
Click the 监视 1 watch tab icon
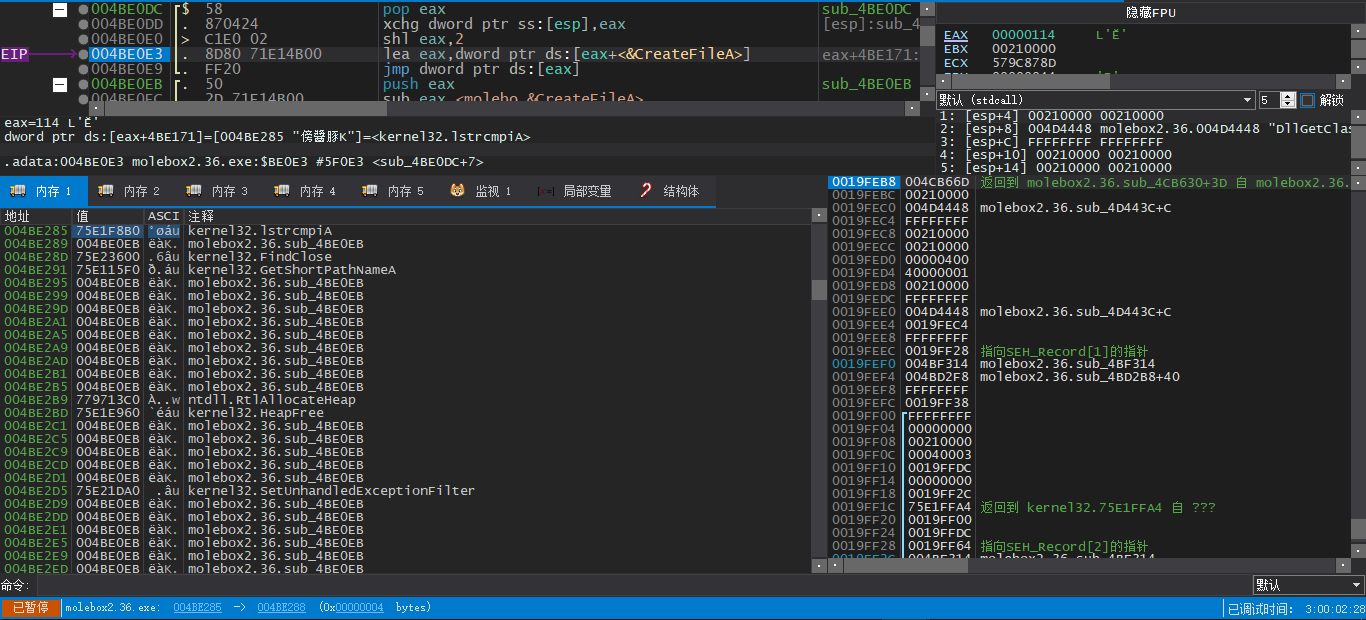pyautogui.click(x=457, y=191)
